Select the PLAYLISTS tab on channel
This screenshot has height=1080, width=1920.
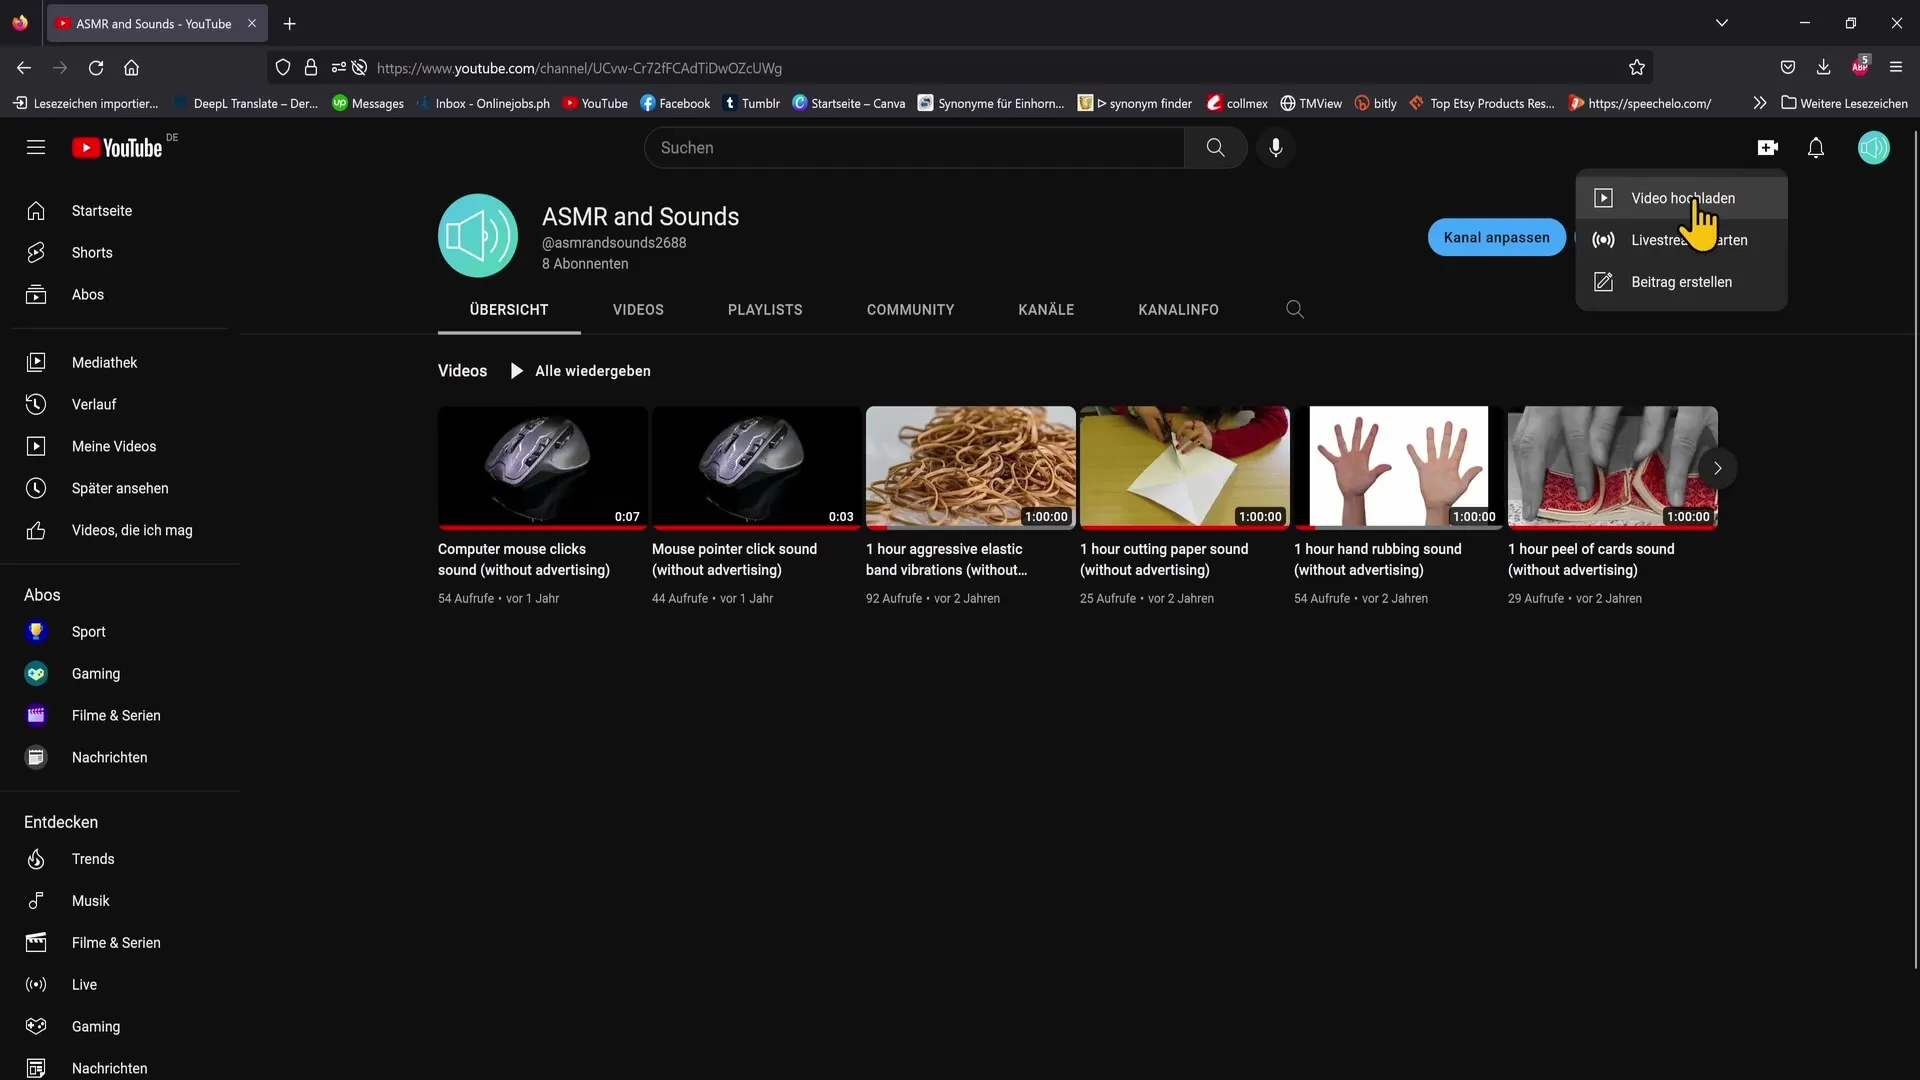tap(764, 310)
